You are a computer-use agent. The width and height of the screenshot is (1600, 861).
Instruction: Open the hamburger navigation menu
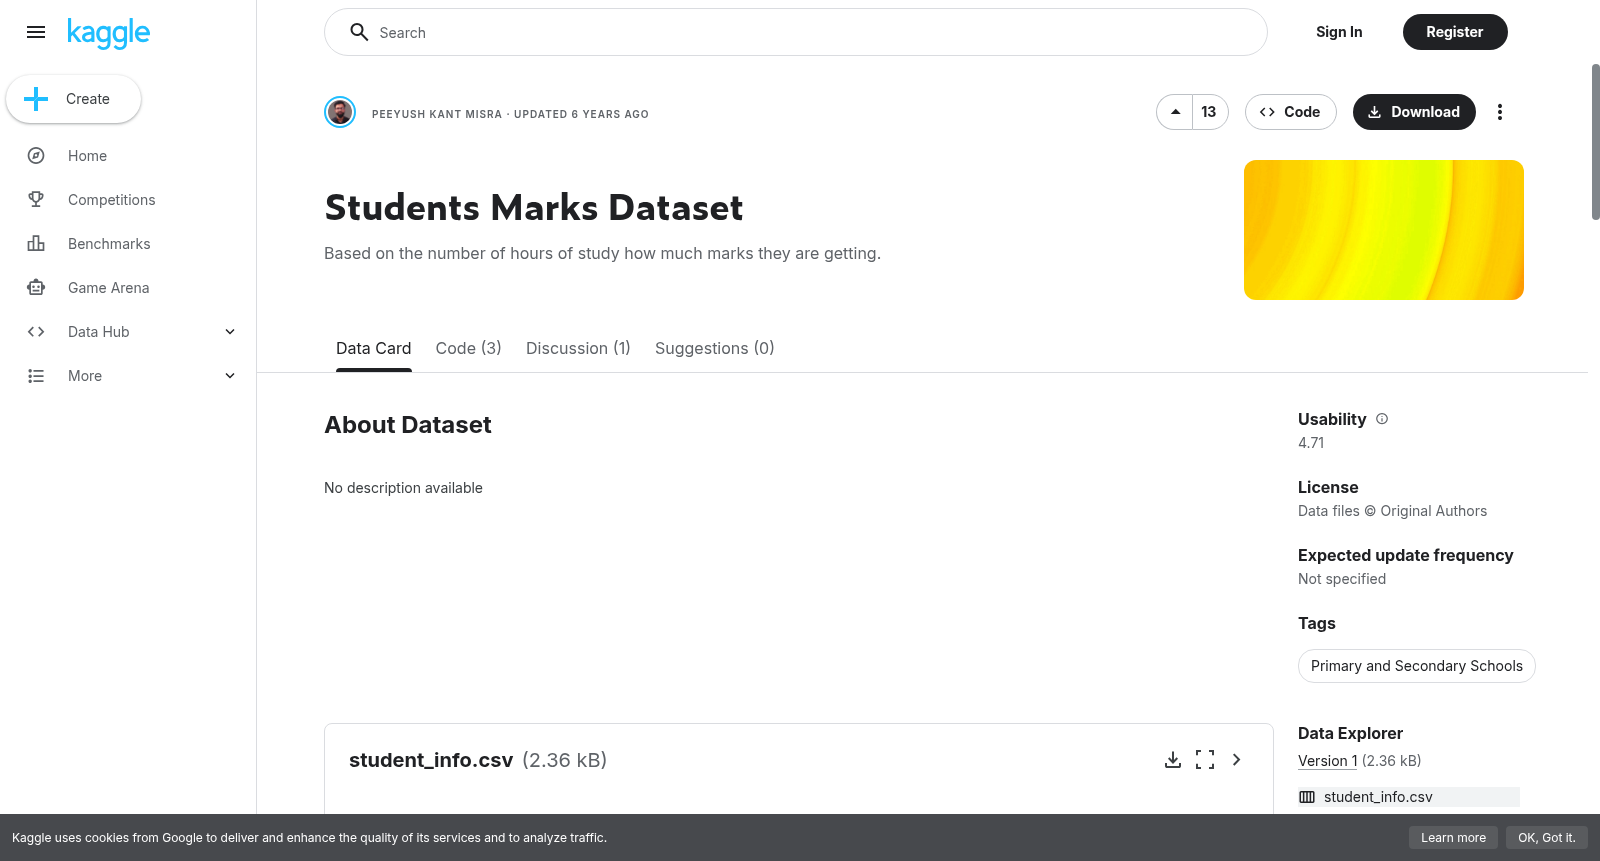[36, 32]
